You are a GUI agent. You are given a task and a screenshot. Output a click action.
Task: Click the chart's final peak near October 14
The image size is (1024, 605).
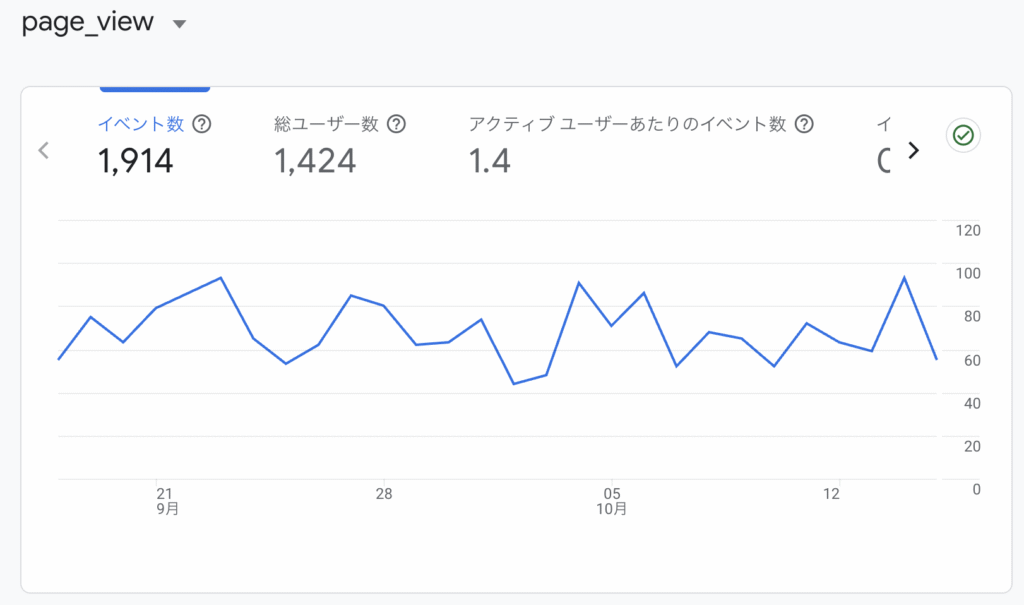coord(904,277)
